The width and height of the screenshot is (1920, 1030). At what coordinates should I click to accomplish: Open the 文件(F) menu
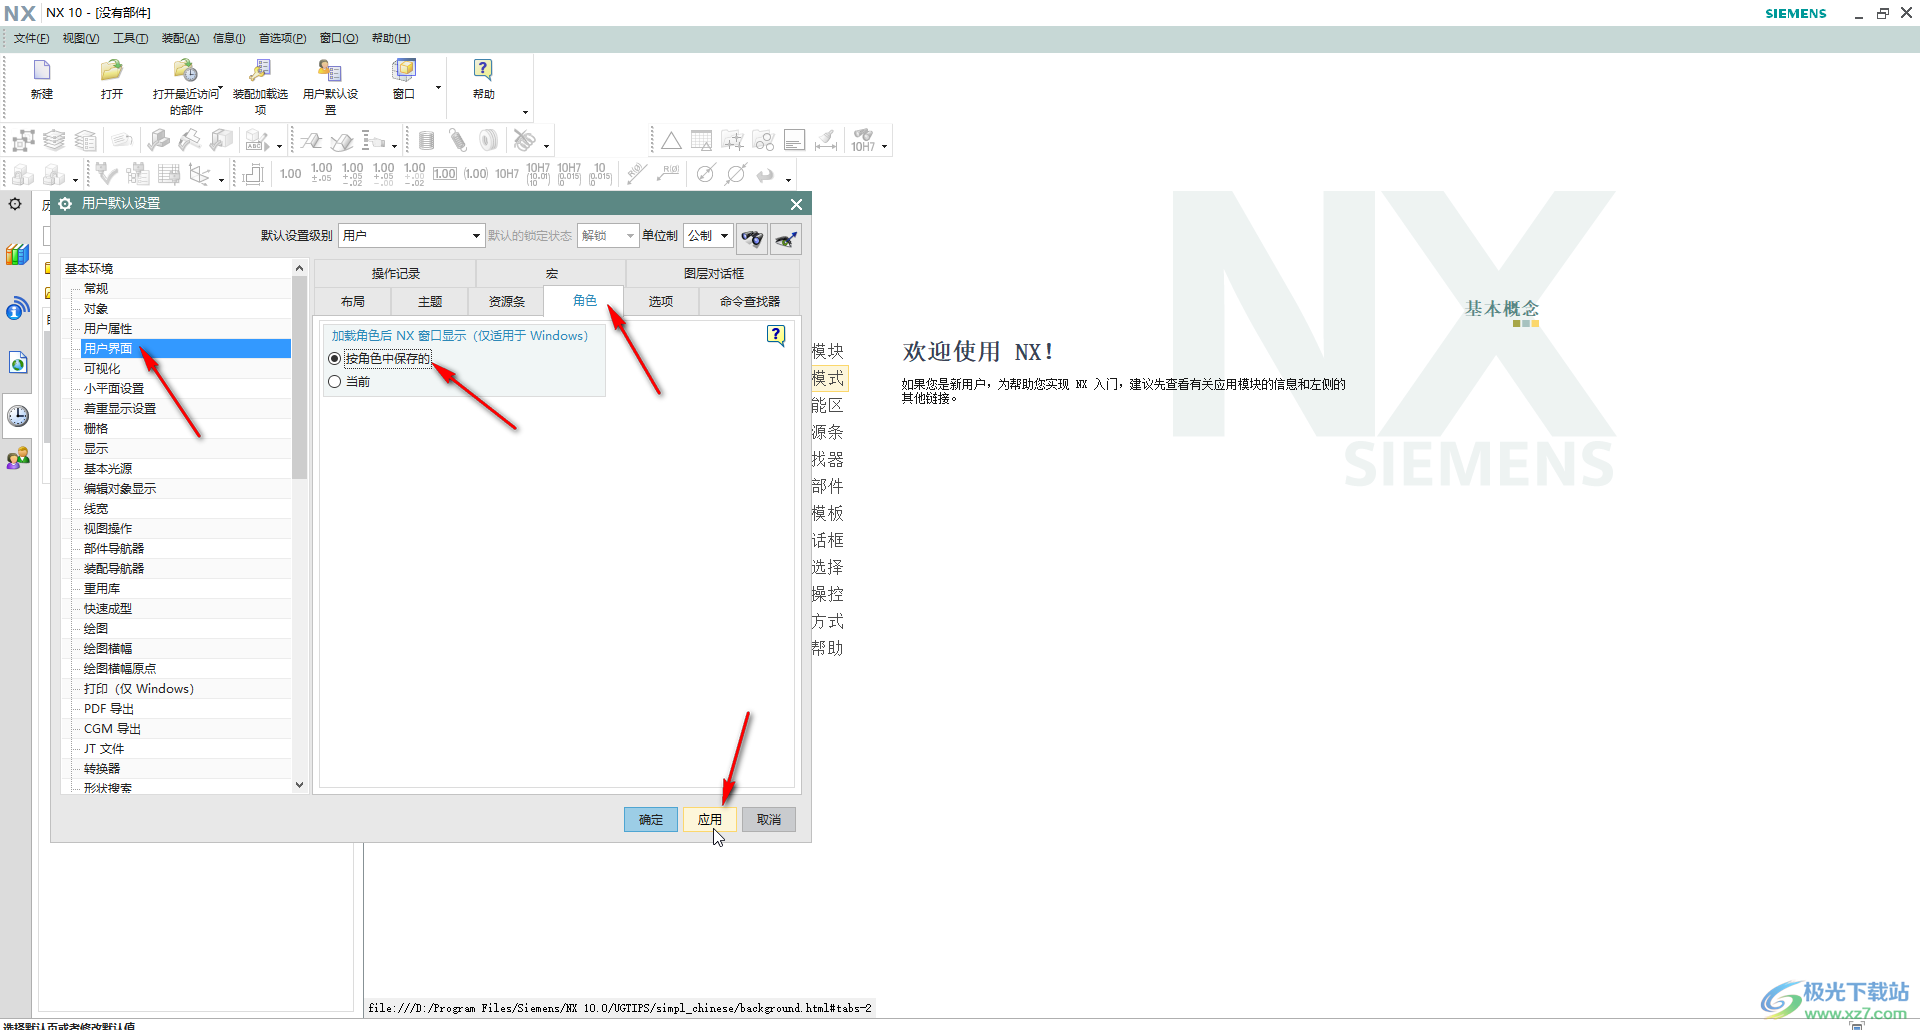click(31, 38)
